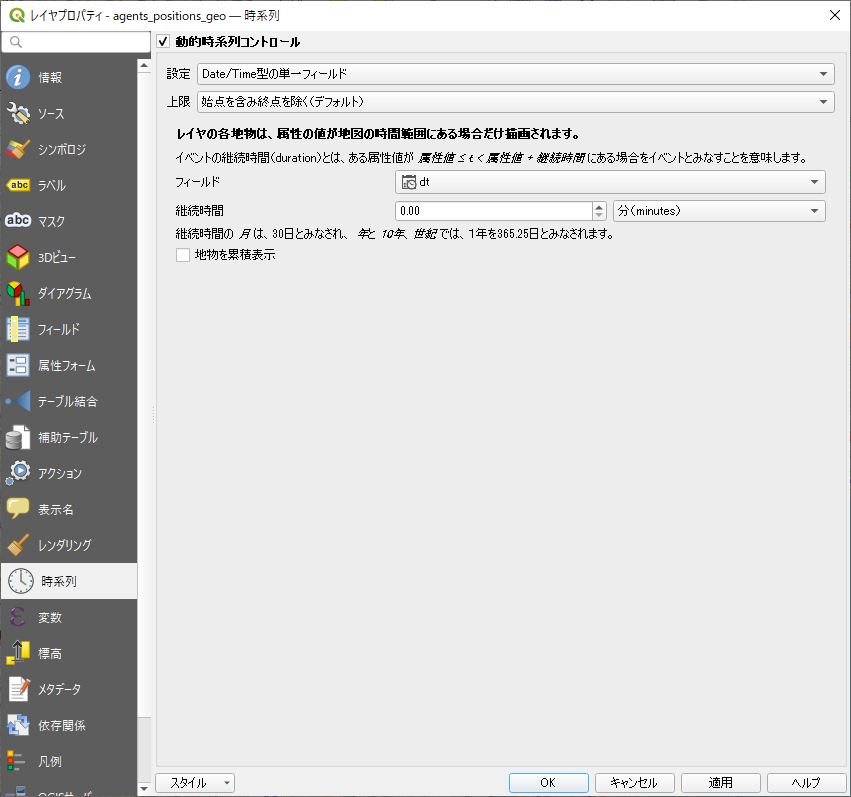Image resolution: width=851 pixels, height=797 pixels.
Task: Open the 属性フォーム (Attributes Form) icon
Action: pos(19,366)
